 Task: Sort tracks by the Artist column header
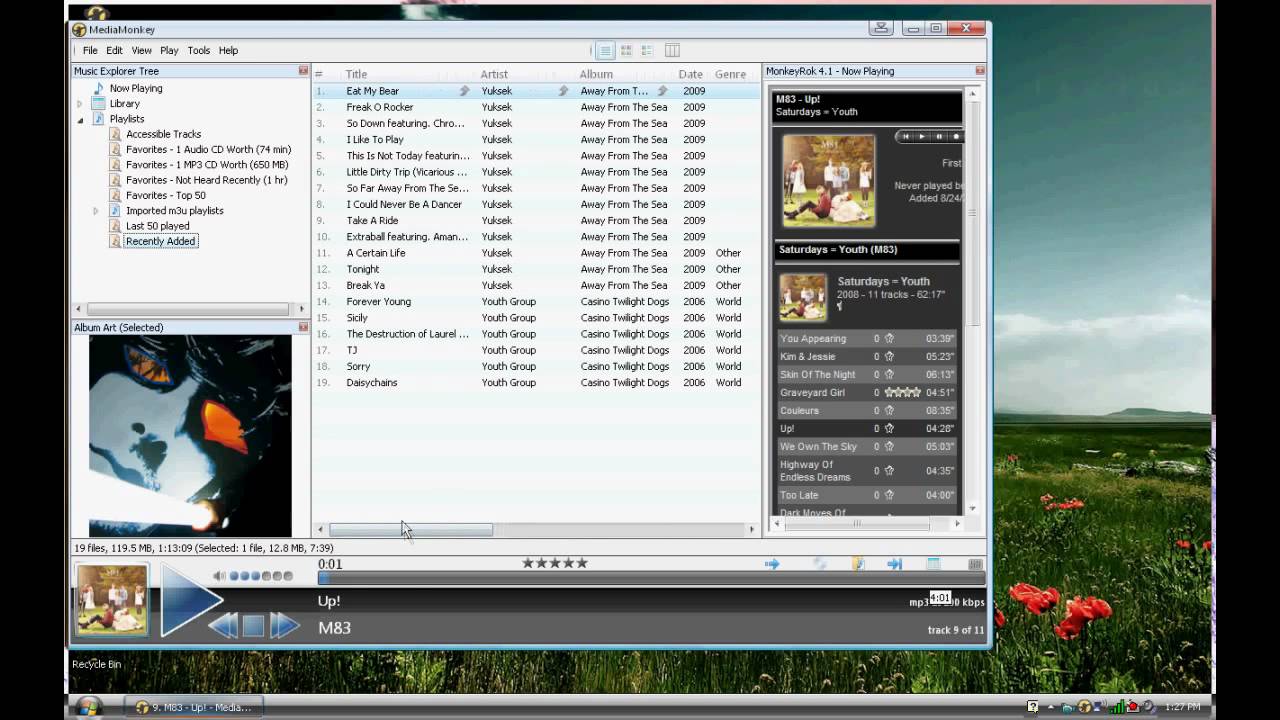pos(494,74)
